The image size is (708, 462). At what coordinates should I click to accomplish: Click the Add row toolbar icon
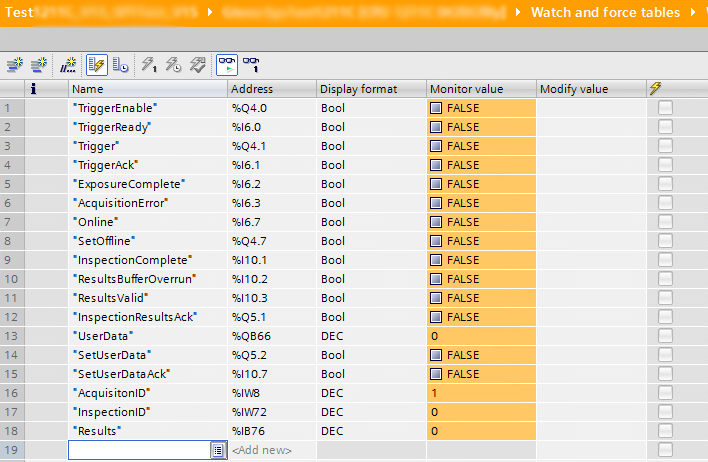coord(38,63)
